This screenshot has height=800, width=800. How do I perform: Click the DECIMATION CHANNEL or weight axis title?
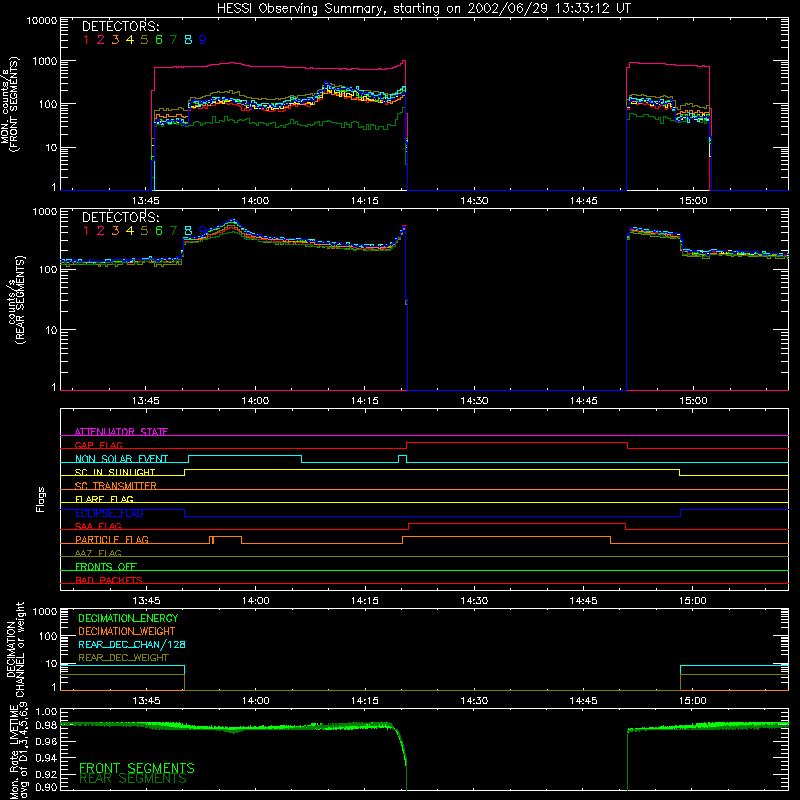pyautogui.click(x=15, y=649)
